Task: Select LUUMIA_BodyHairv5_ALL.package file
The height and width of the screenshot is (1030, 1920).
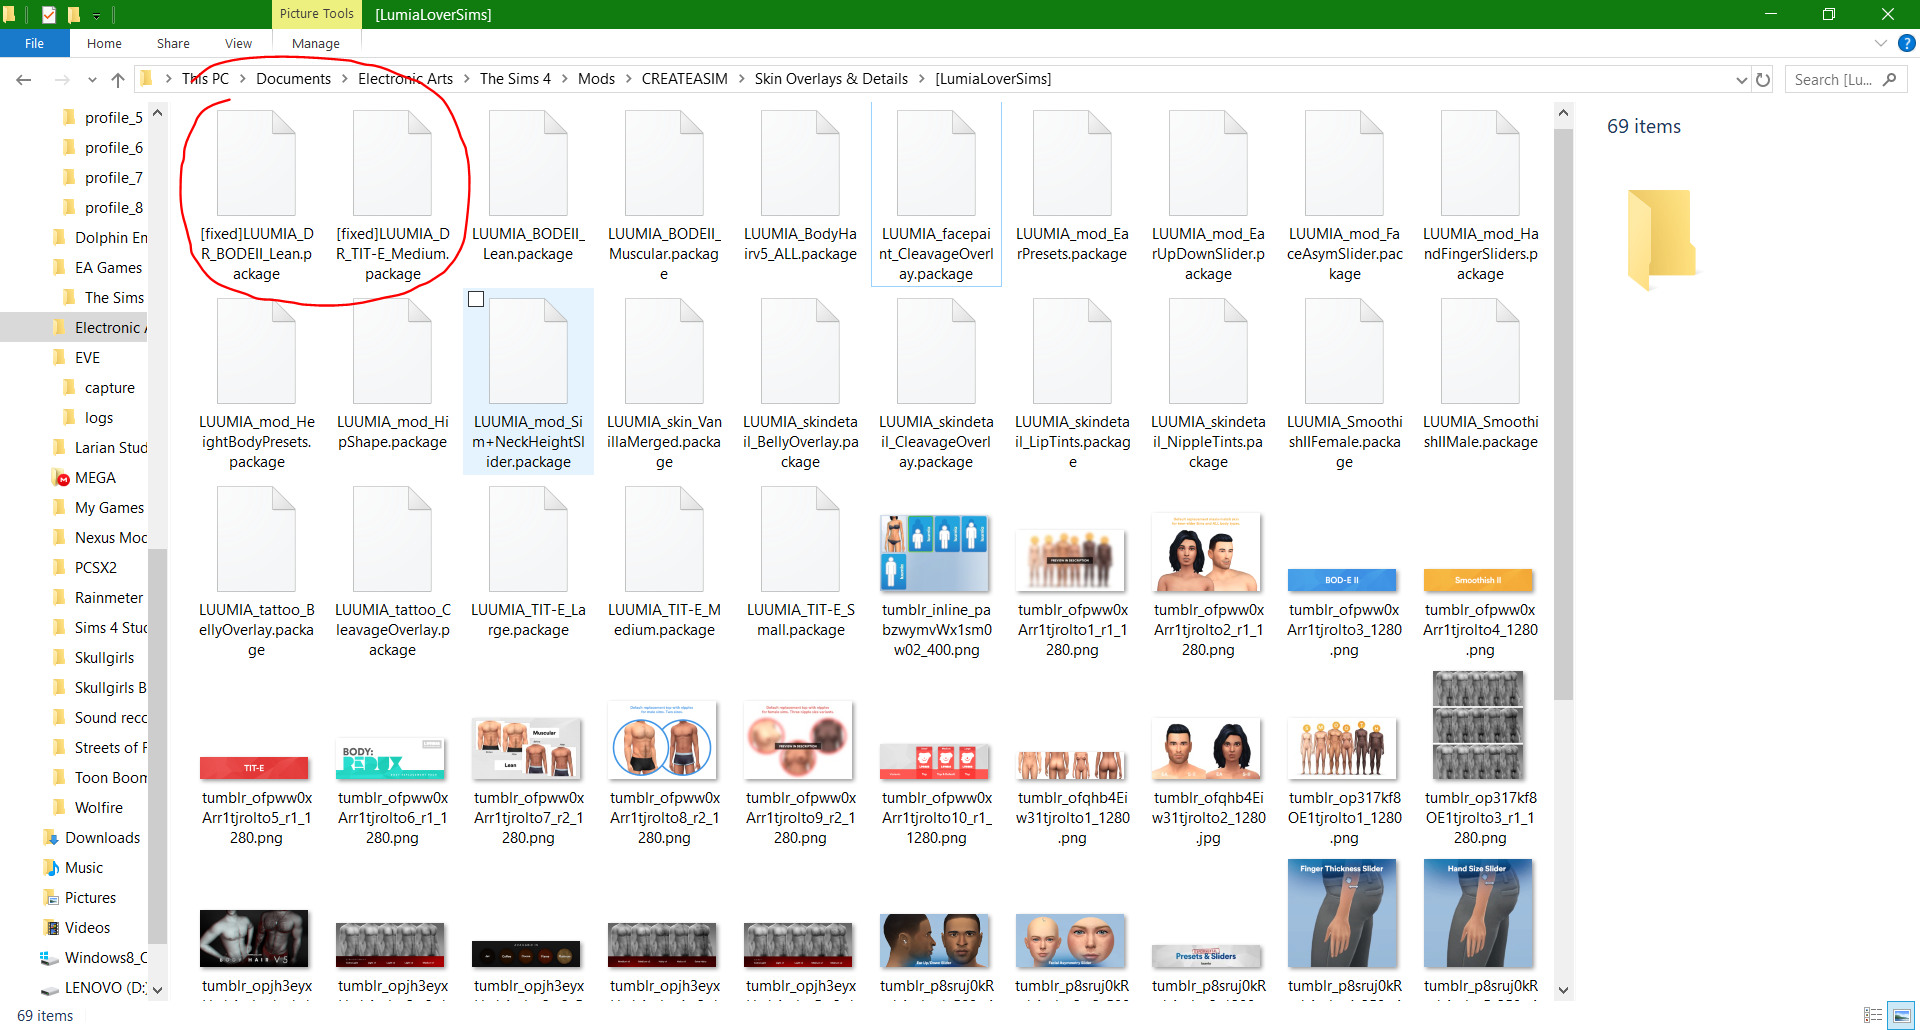Action: pyautogui.click(x=800, y=186)
